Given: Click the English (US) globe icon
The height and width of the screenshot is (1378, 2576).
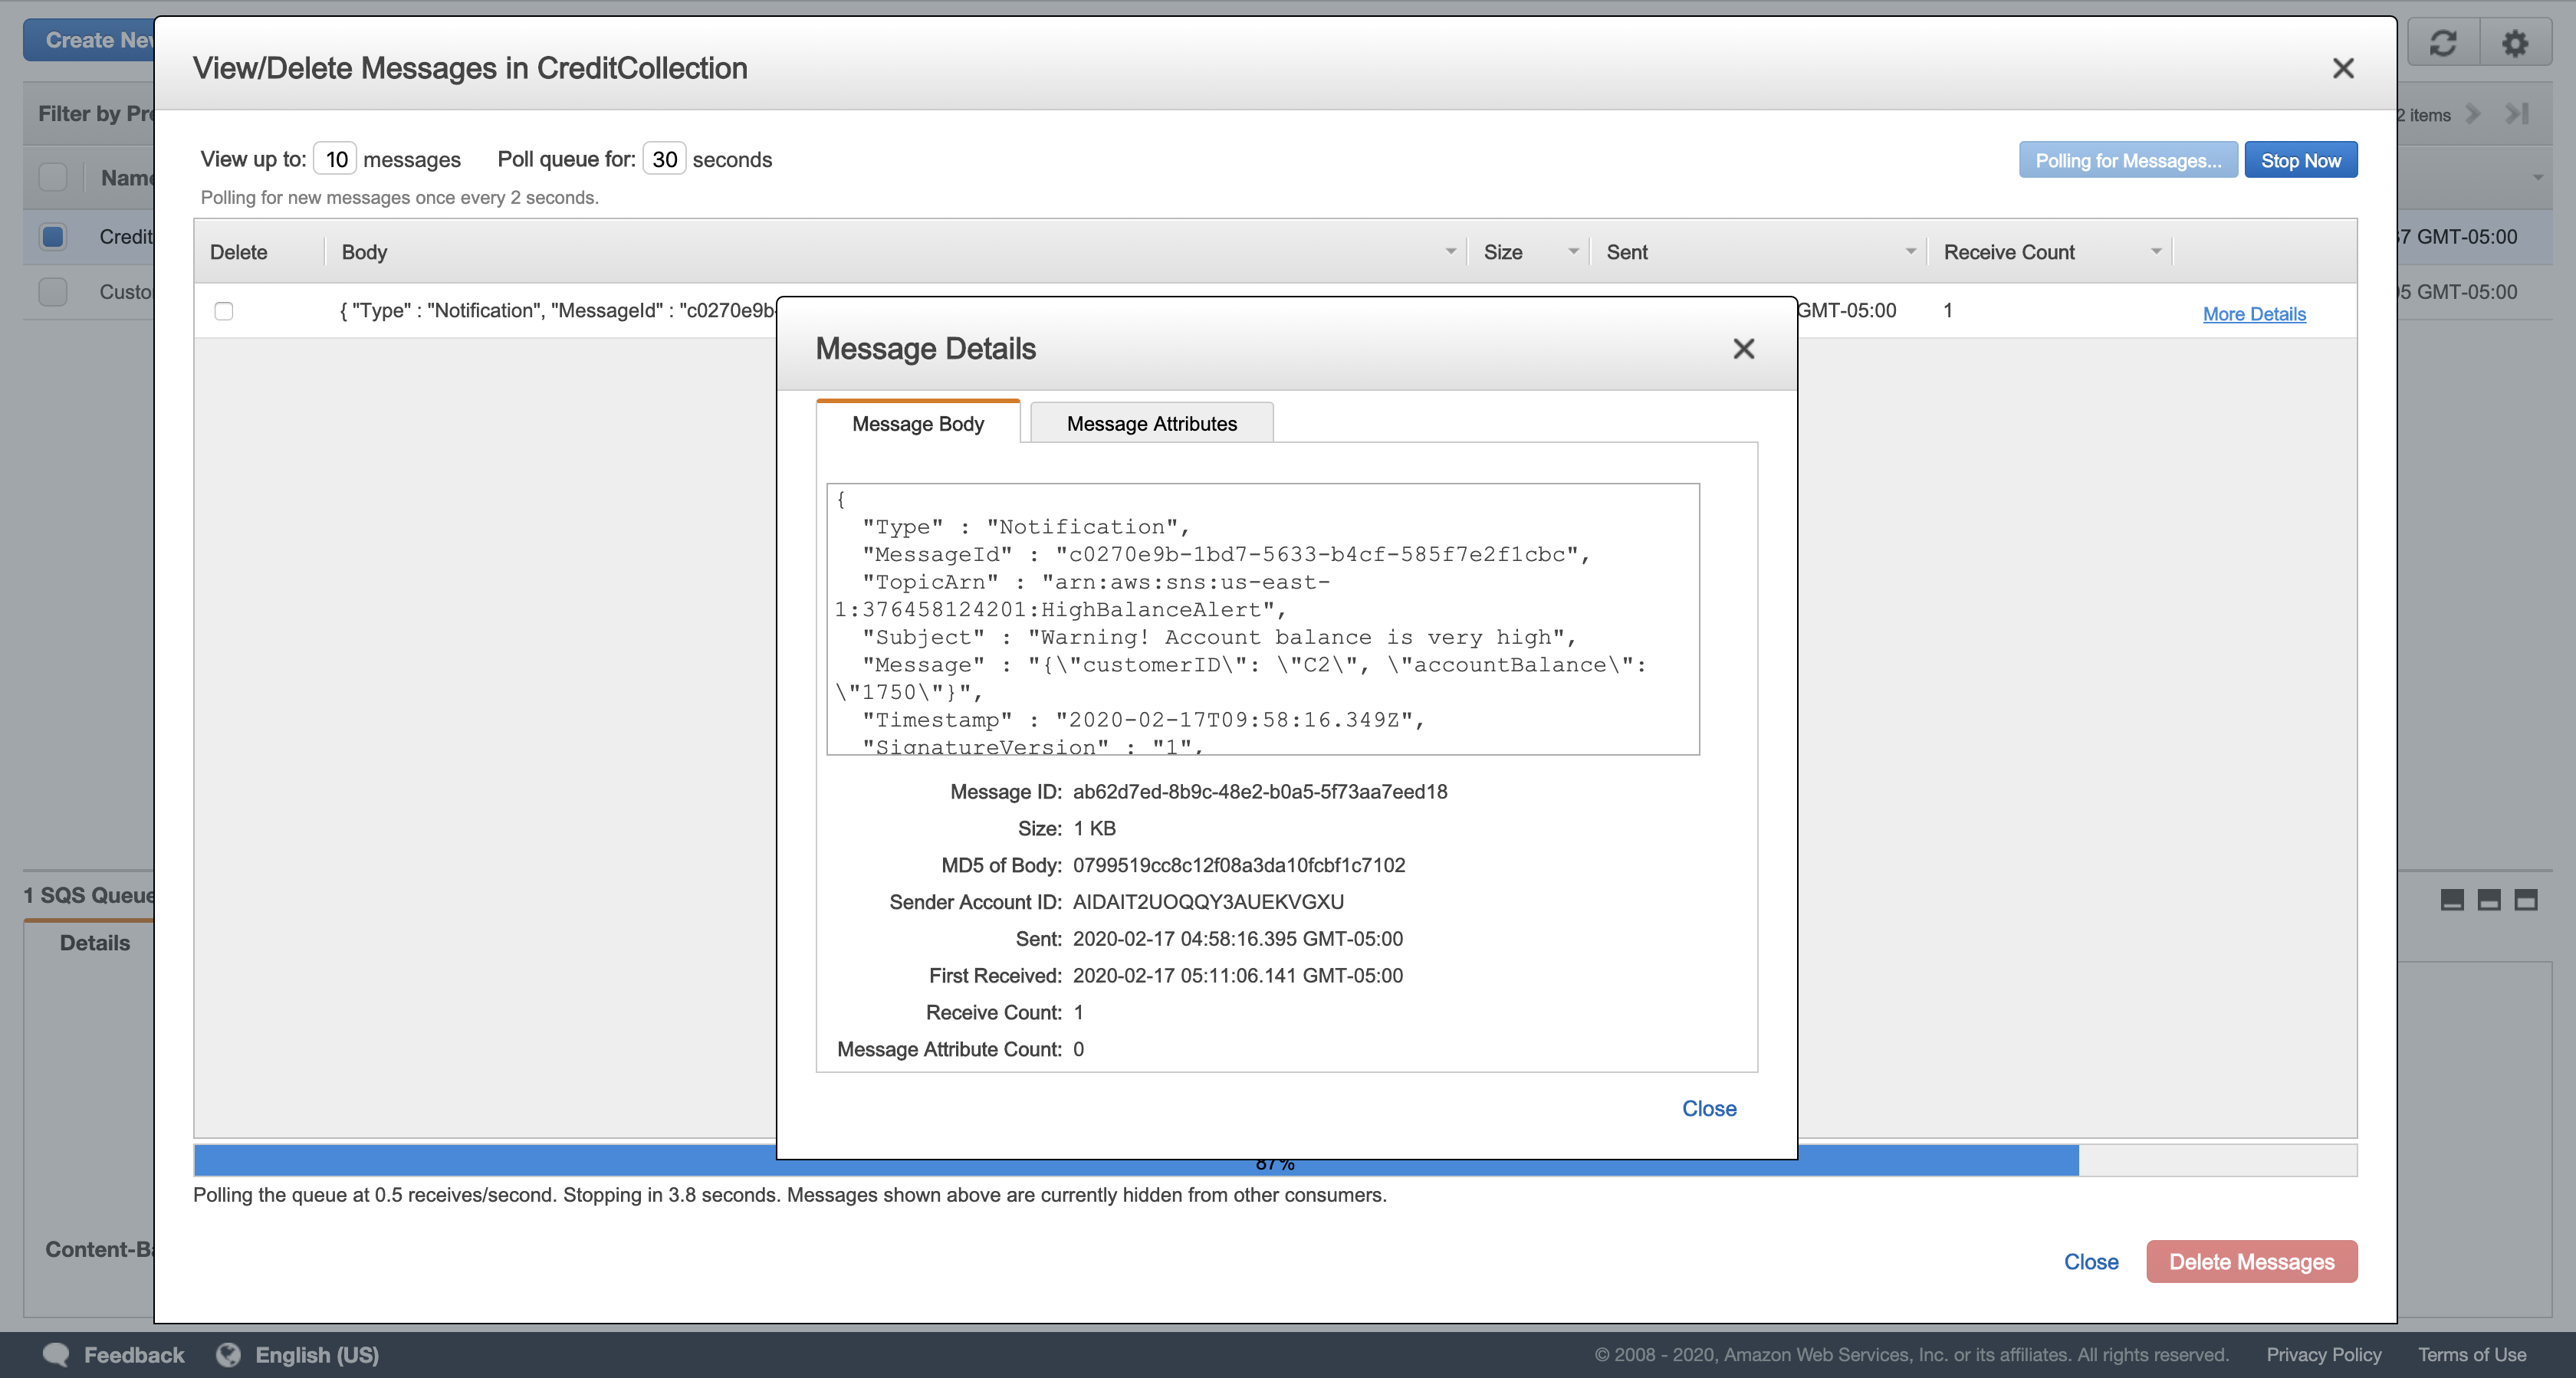Looking at the screenshot, I should (229, 1354).
